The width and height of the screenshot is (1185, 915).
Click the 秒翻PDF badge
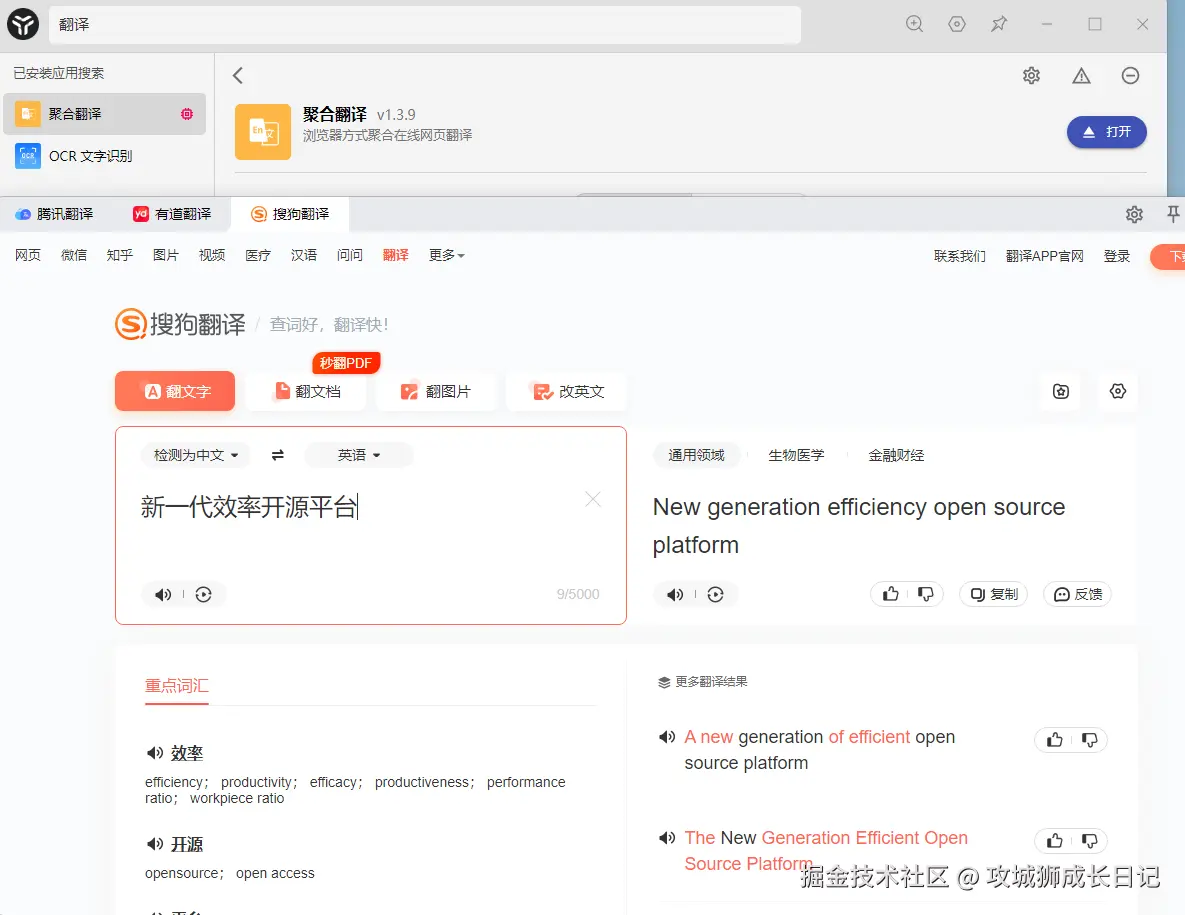click(x=346, y=363)
